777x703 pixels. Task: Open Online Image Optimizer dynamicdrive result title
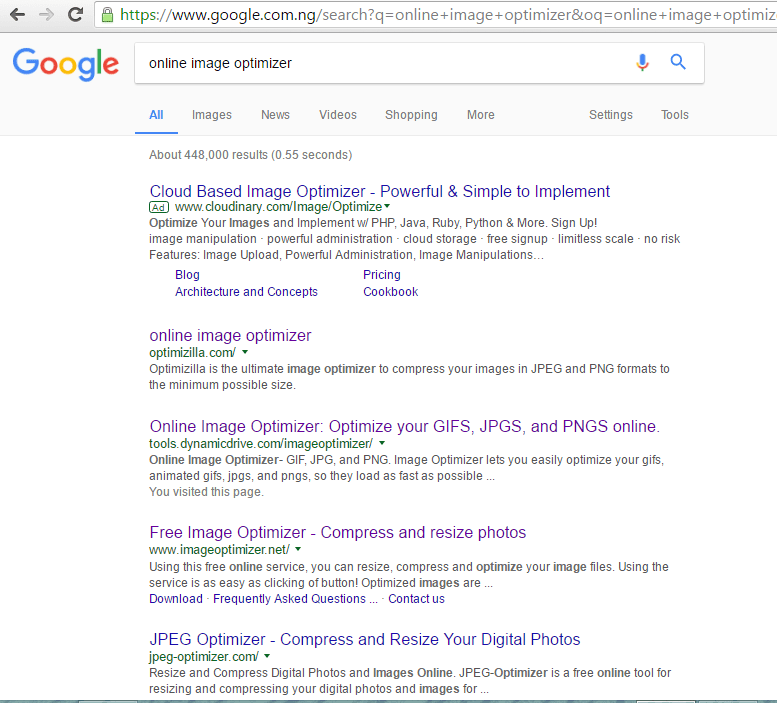pos(404,427)
